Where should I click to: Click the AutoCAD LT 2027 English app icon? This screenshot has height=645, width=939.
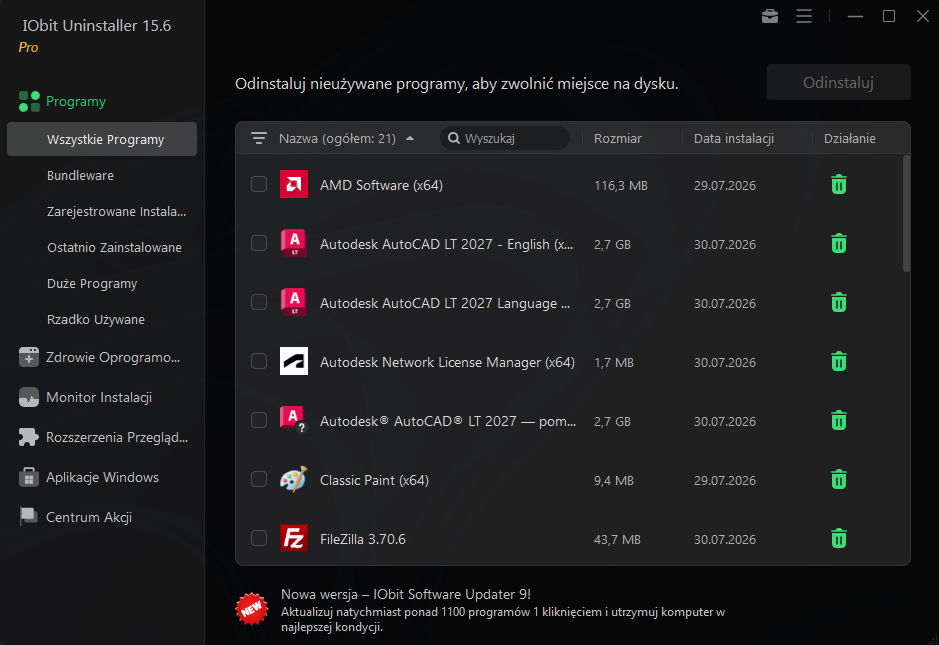coord(293,243)
